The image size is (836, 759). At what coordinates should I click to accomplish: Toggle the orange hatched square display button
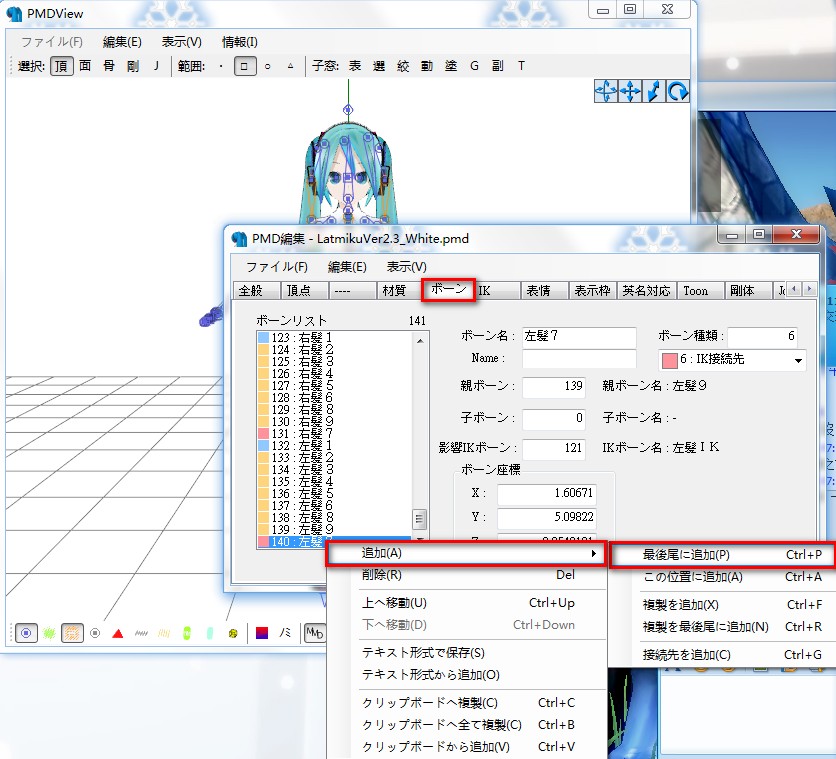pos(73,633)
